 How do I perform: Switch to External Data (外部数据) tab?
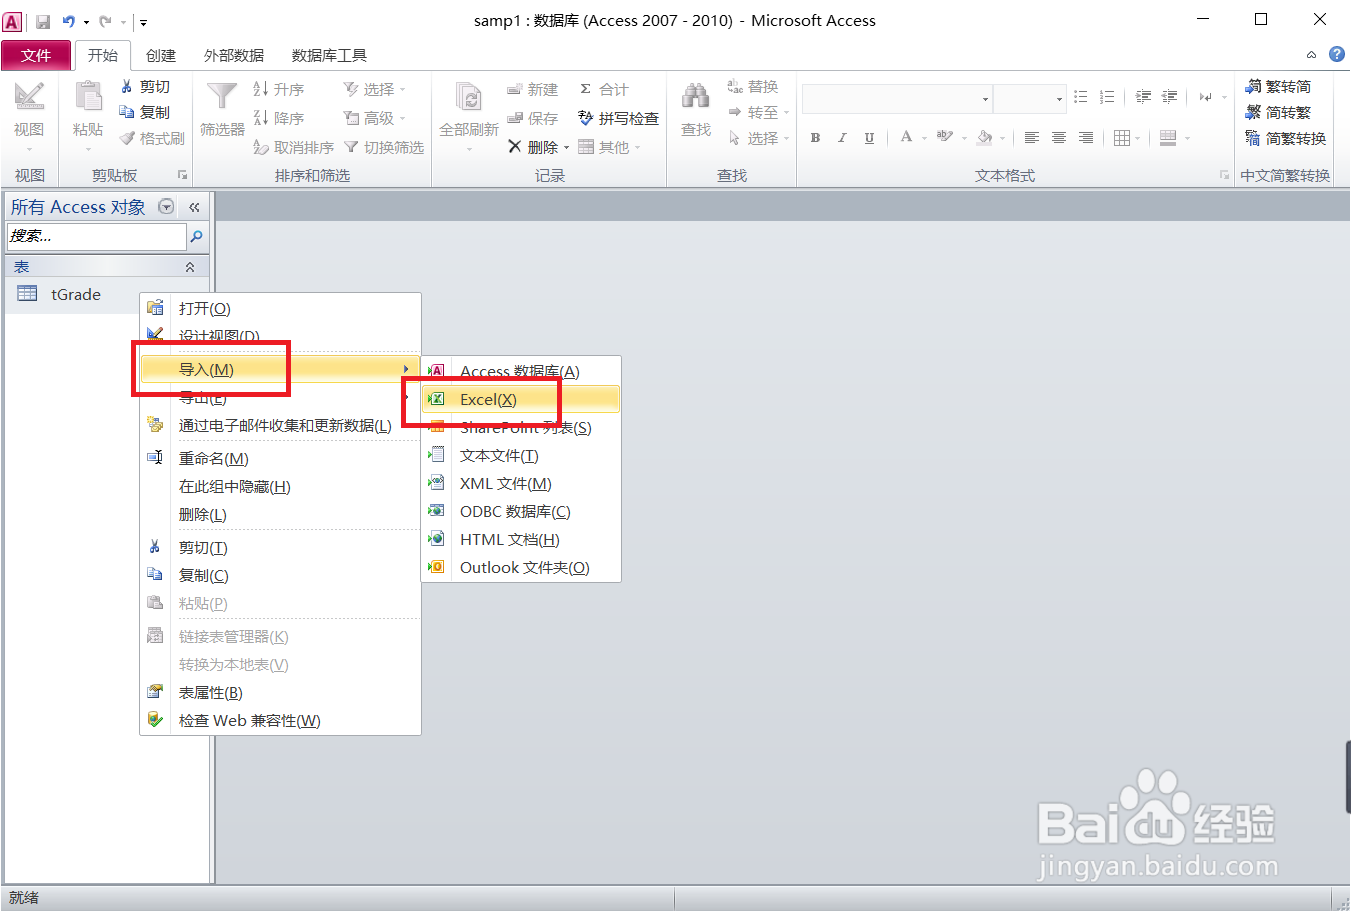click(x=234, y=55)
